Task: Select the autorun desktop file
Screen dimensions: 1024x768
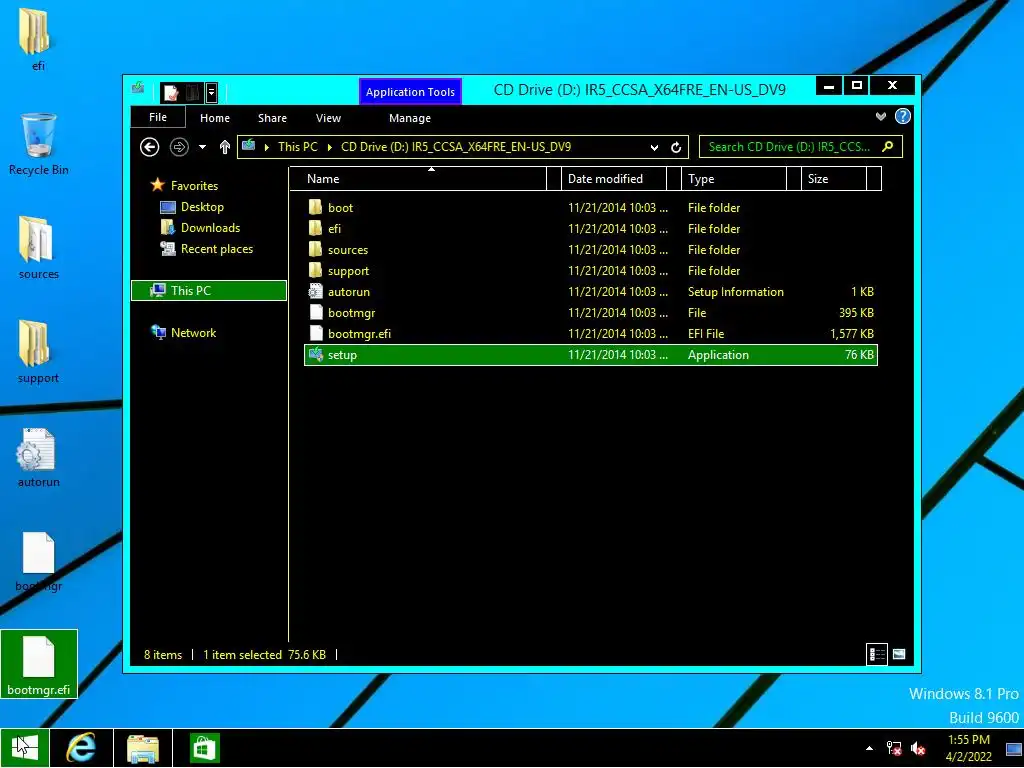Action: 38,456
